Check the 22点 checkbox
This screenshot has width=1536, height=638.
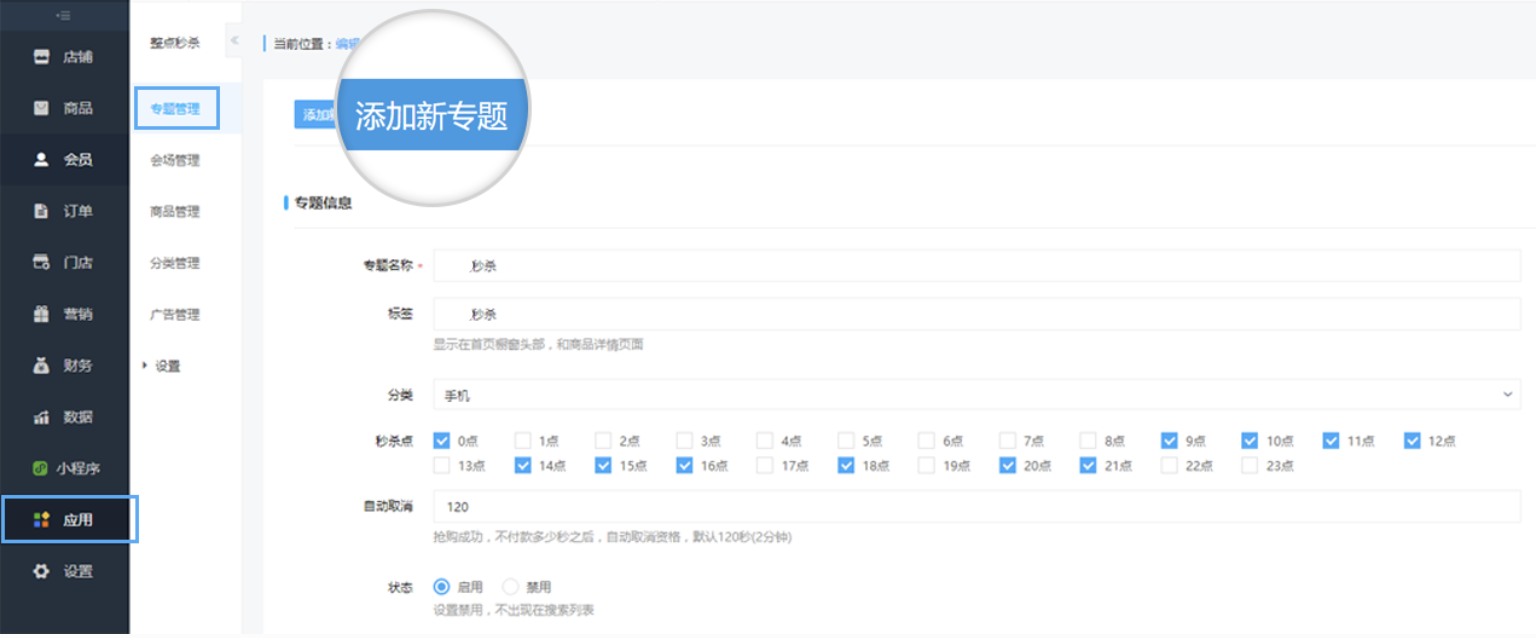pos(1169,465)
